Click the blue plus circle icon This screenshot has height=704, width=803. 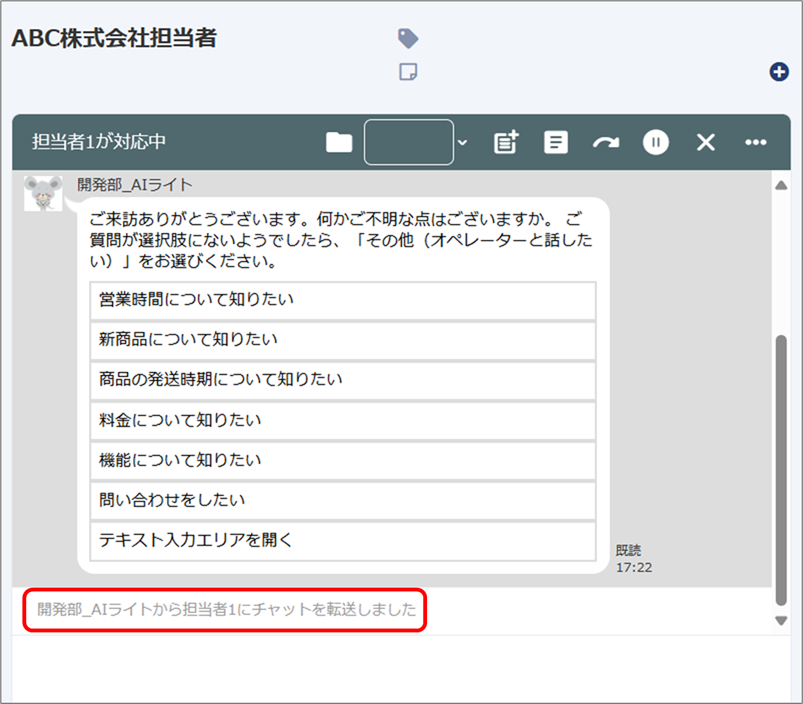click(x=779, y=72)
